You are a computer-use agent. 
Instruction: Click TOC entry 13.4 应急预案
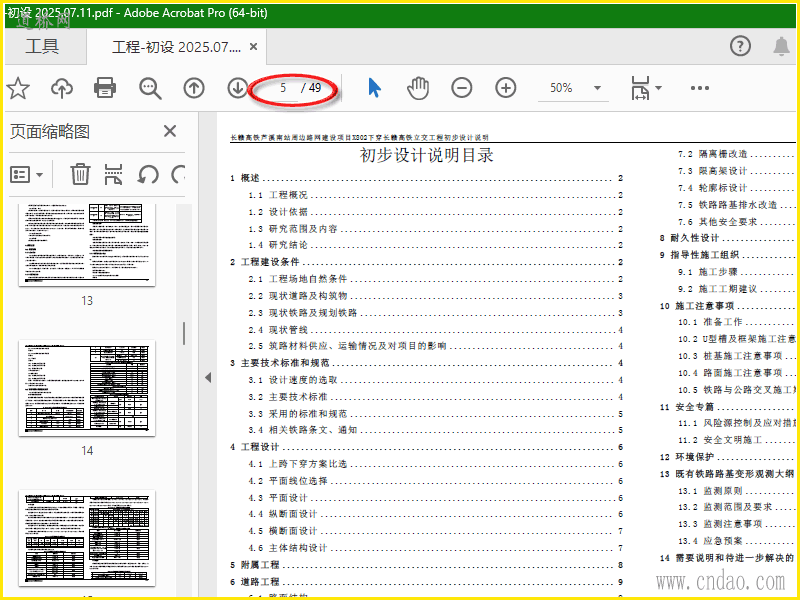(x=736, y=540)
